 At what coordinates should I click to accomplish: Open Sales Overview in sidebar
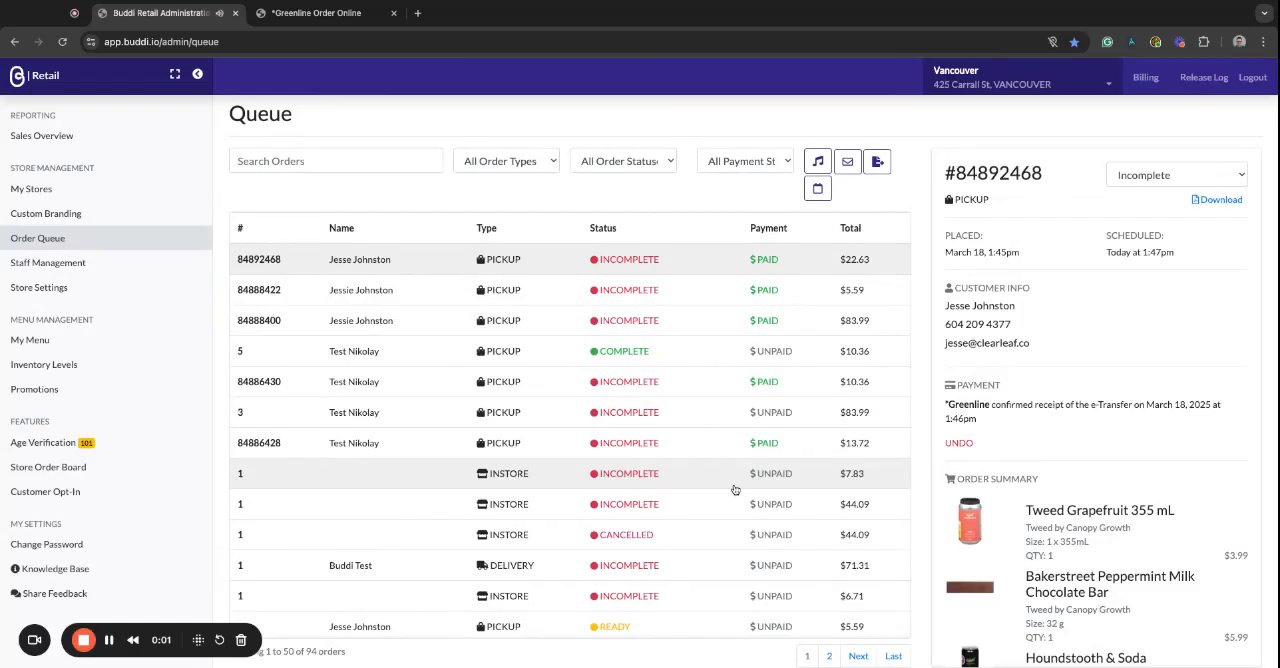tap(42, 136)
